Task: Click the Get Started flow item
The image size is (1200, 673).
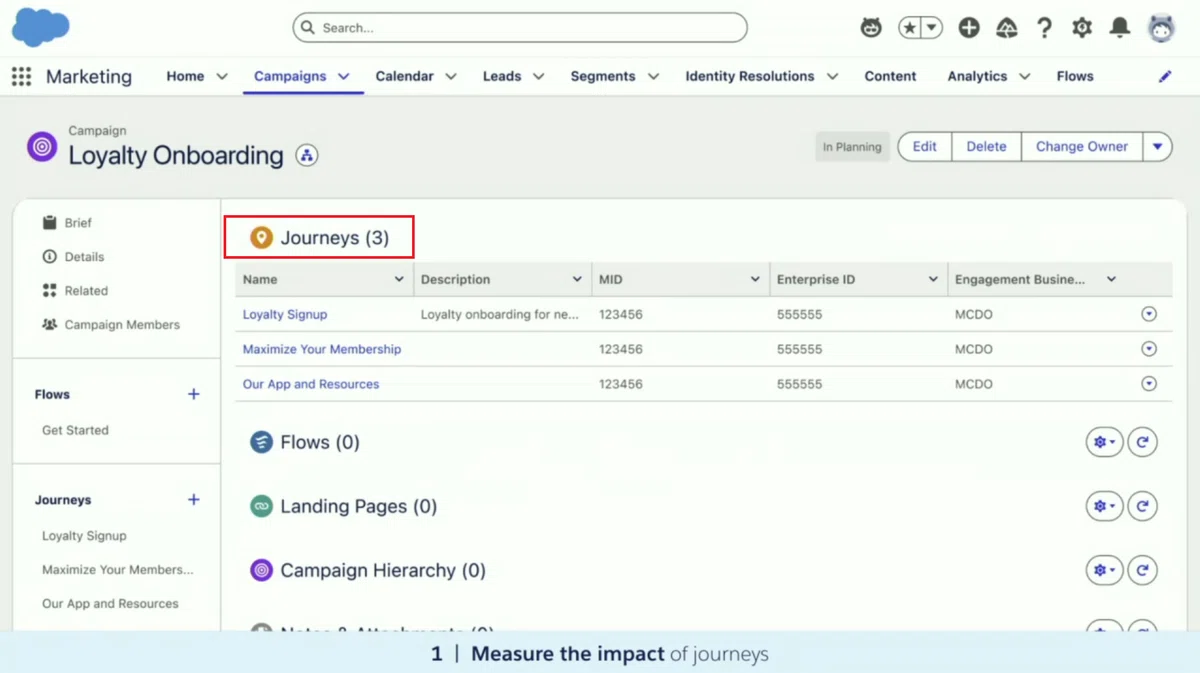Action: pyautogui.click(x=75, y=430)
